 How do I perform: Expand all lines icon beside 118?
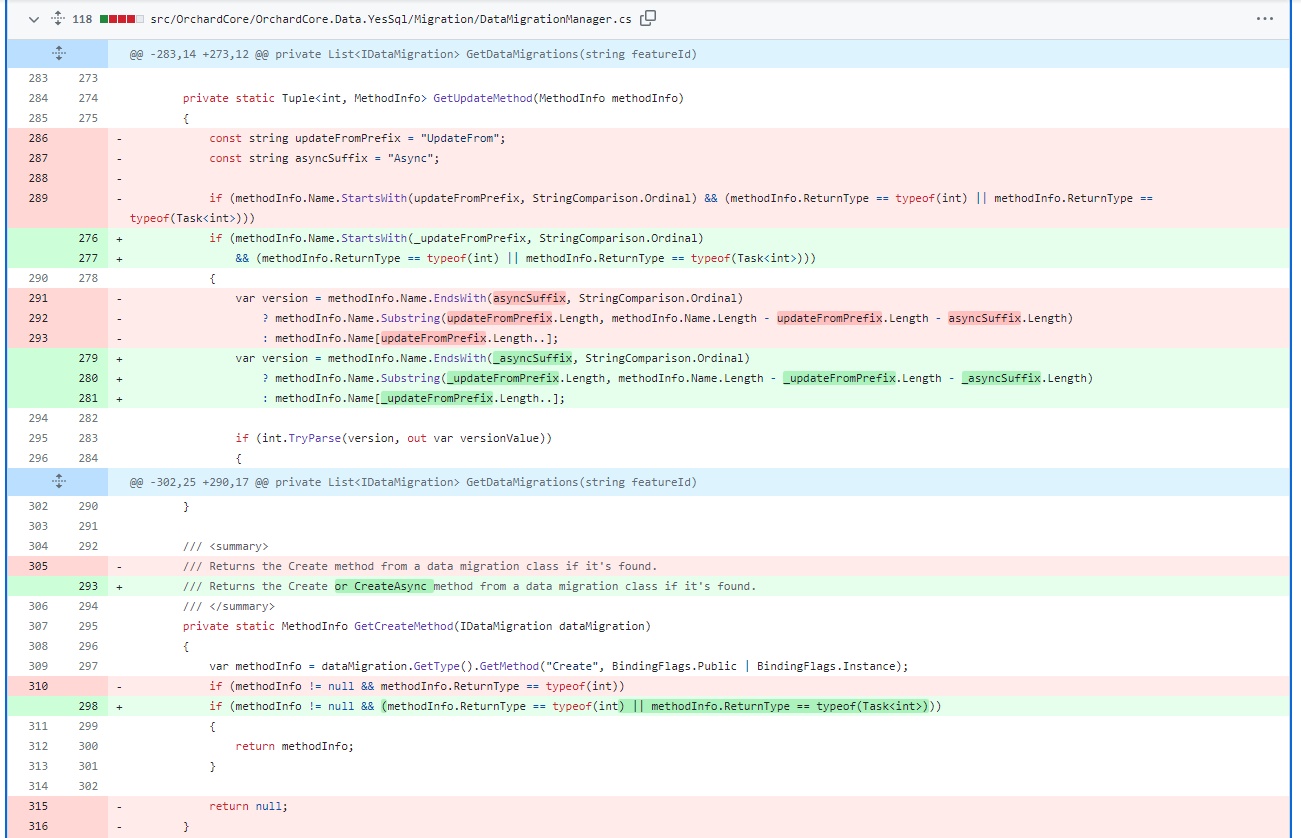(58, 19)
